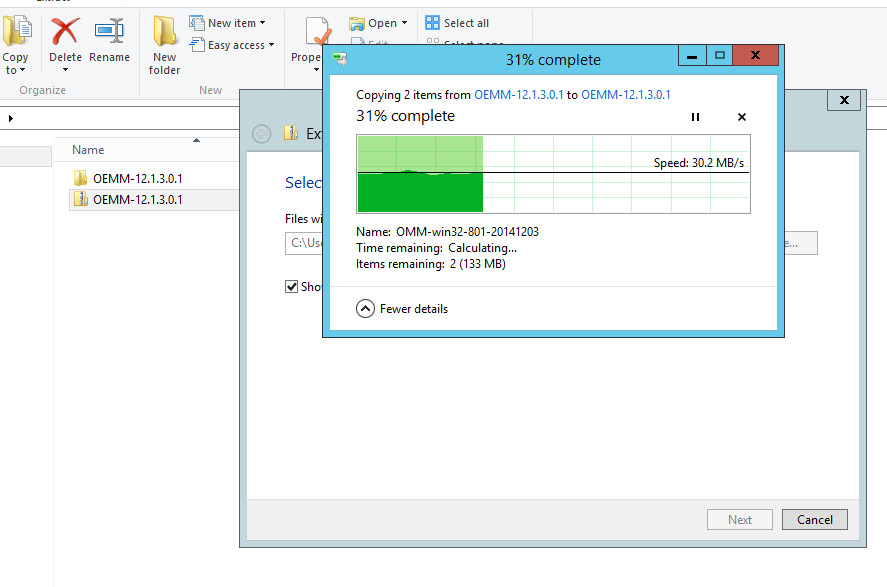Pause the file copy operation

click(x=695, y=117)
